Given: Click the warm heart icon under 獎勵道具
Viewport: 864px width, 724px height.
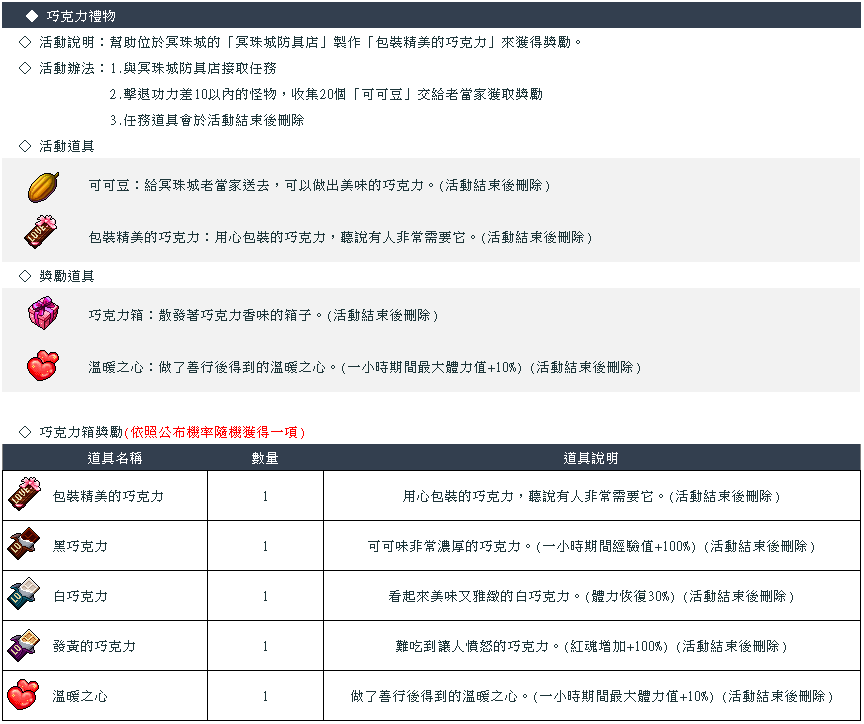Looking at the screenshot, I should pyautogui.click(x=43, y=366).
